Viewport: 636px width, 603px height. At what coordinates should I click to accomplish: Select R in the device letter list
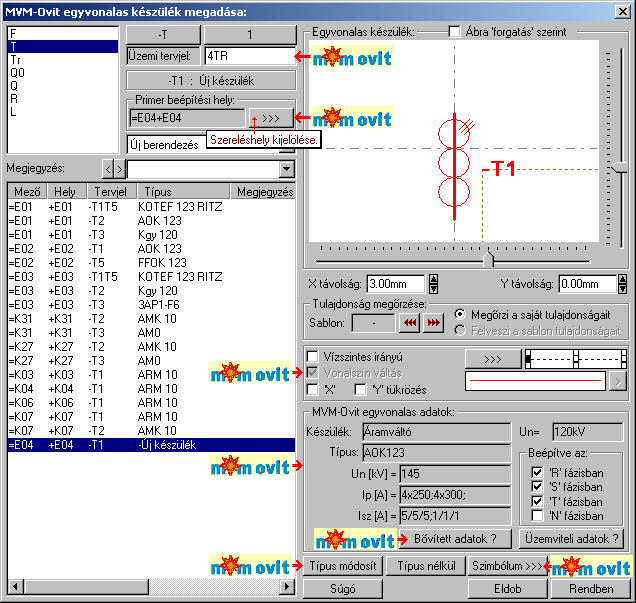[63, 99]
